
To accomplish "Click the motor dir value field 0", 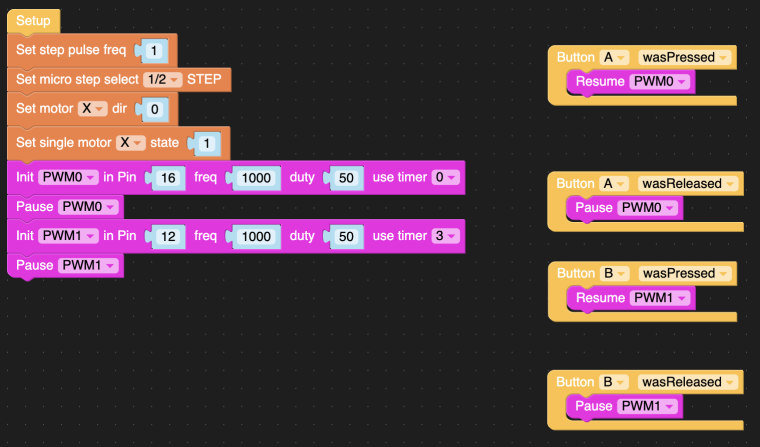I will [155, 109].
